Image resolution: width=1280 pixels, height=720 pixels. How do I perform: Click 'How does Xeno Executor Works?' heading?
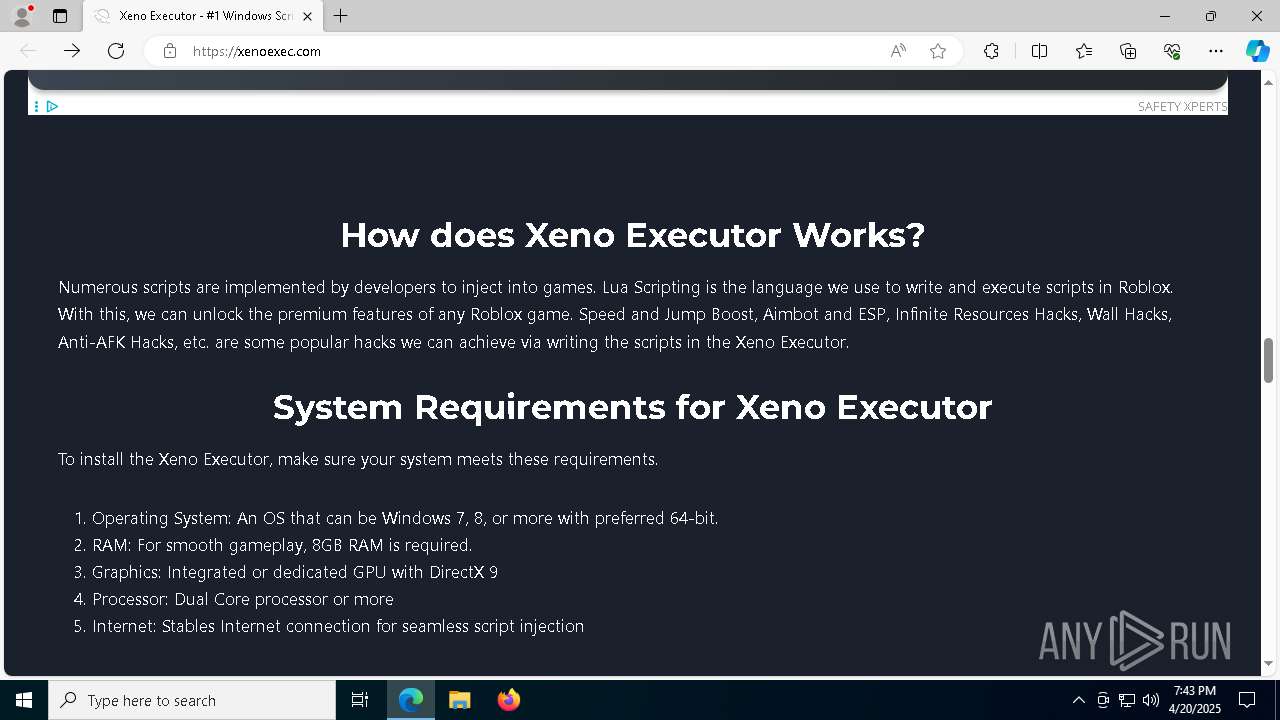coord(632,235)
